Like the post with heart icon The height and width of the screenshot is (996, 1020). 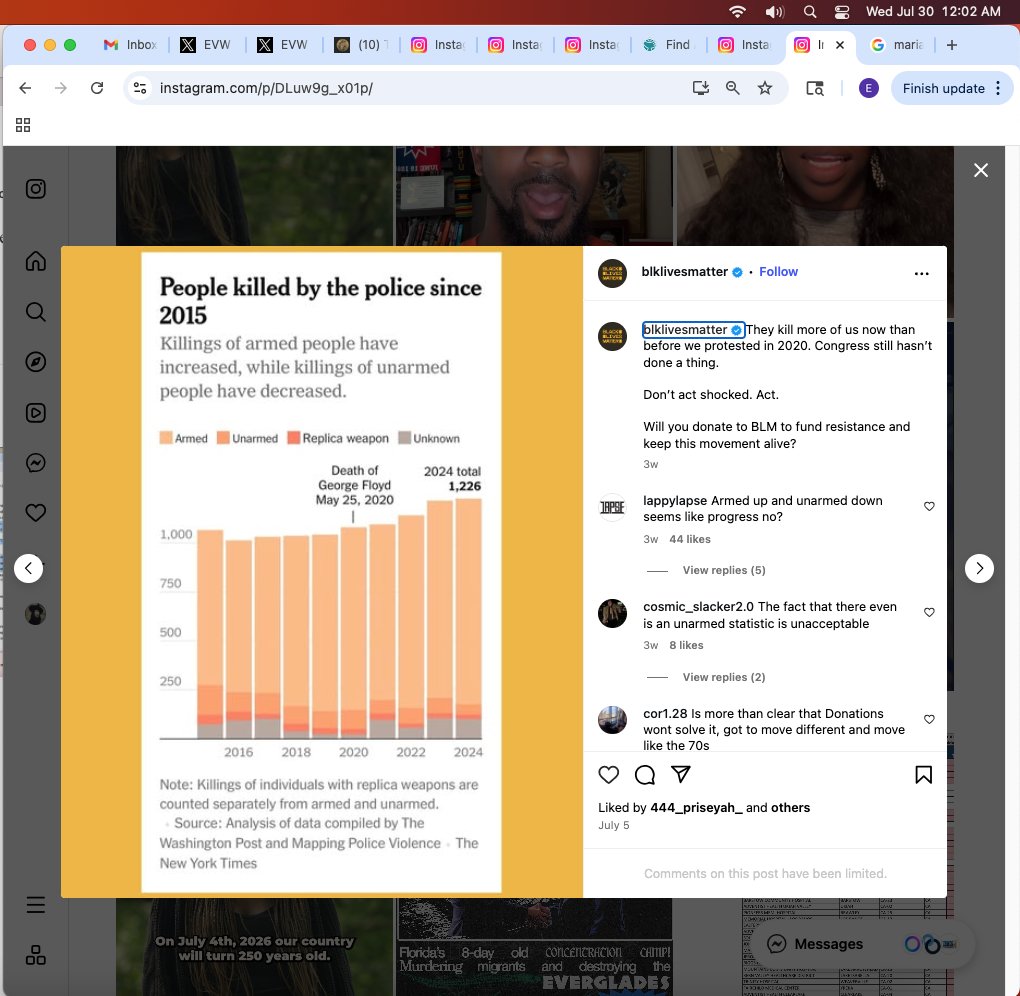(x=608, y=774)
